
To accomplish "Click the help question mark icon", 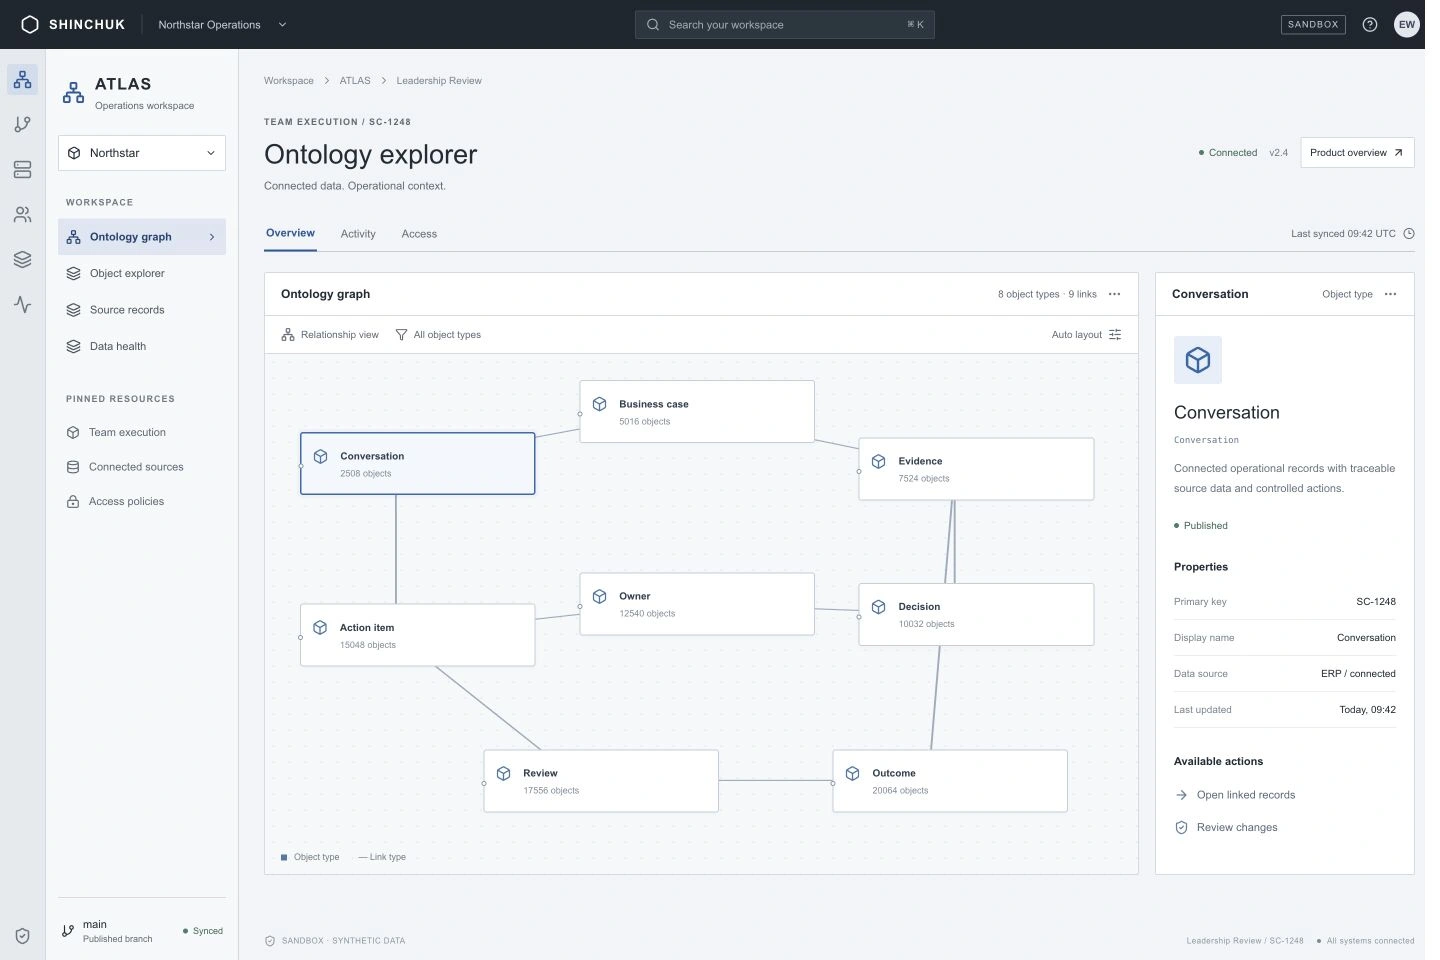I will pyautogui.click(x=1370, y=25).
